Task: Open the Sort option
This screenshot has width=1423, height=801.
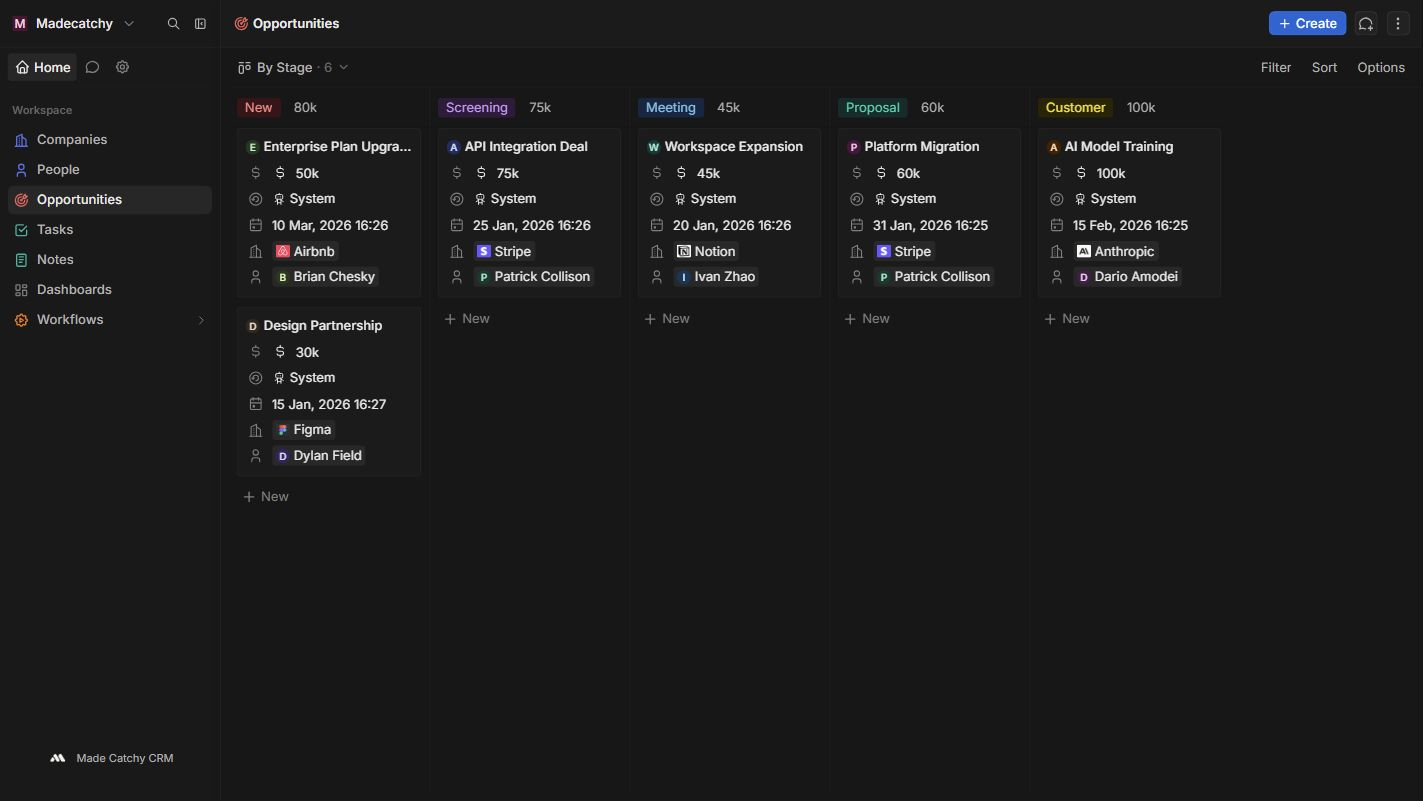Action: [x=1324, y=67]
